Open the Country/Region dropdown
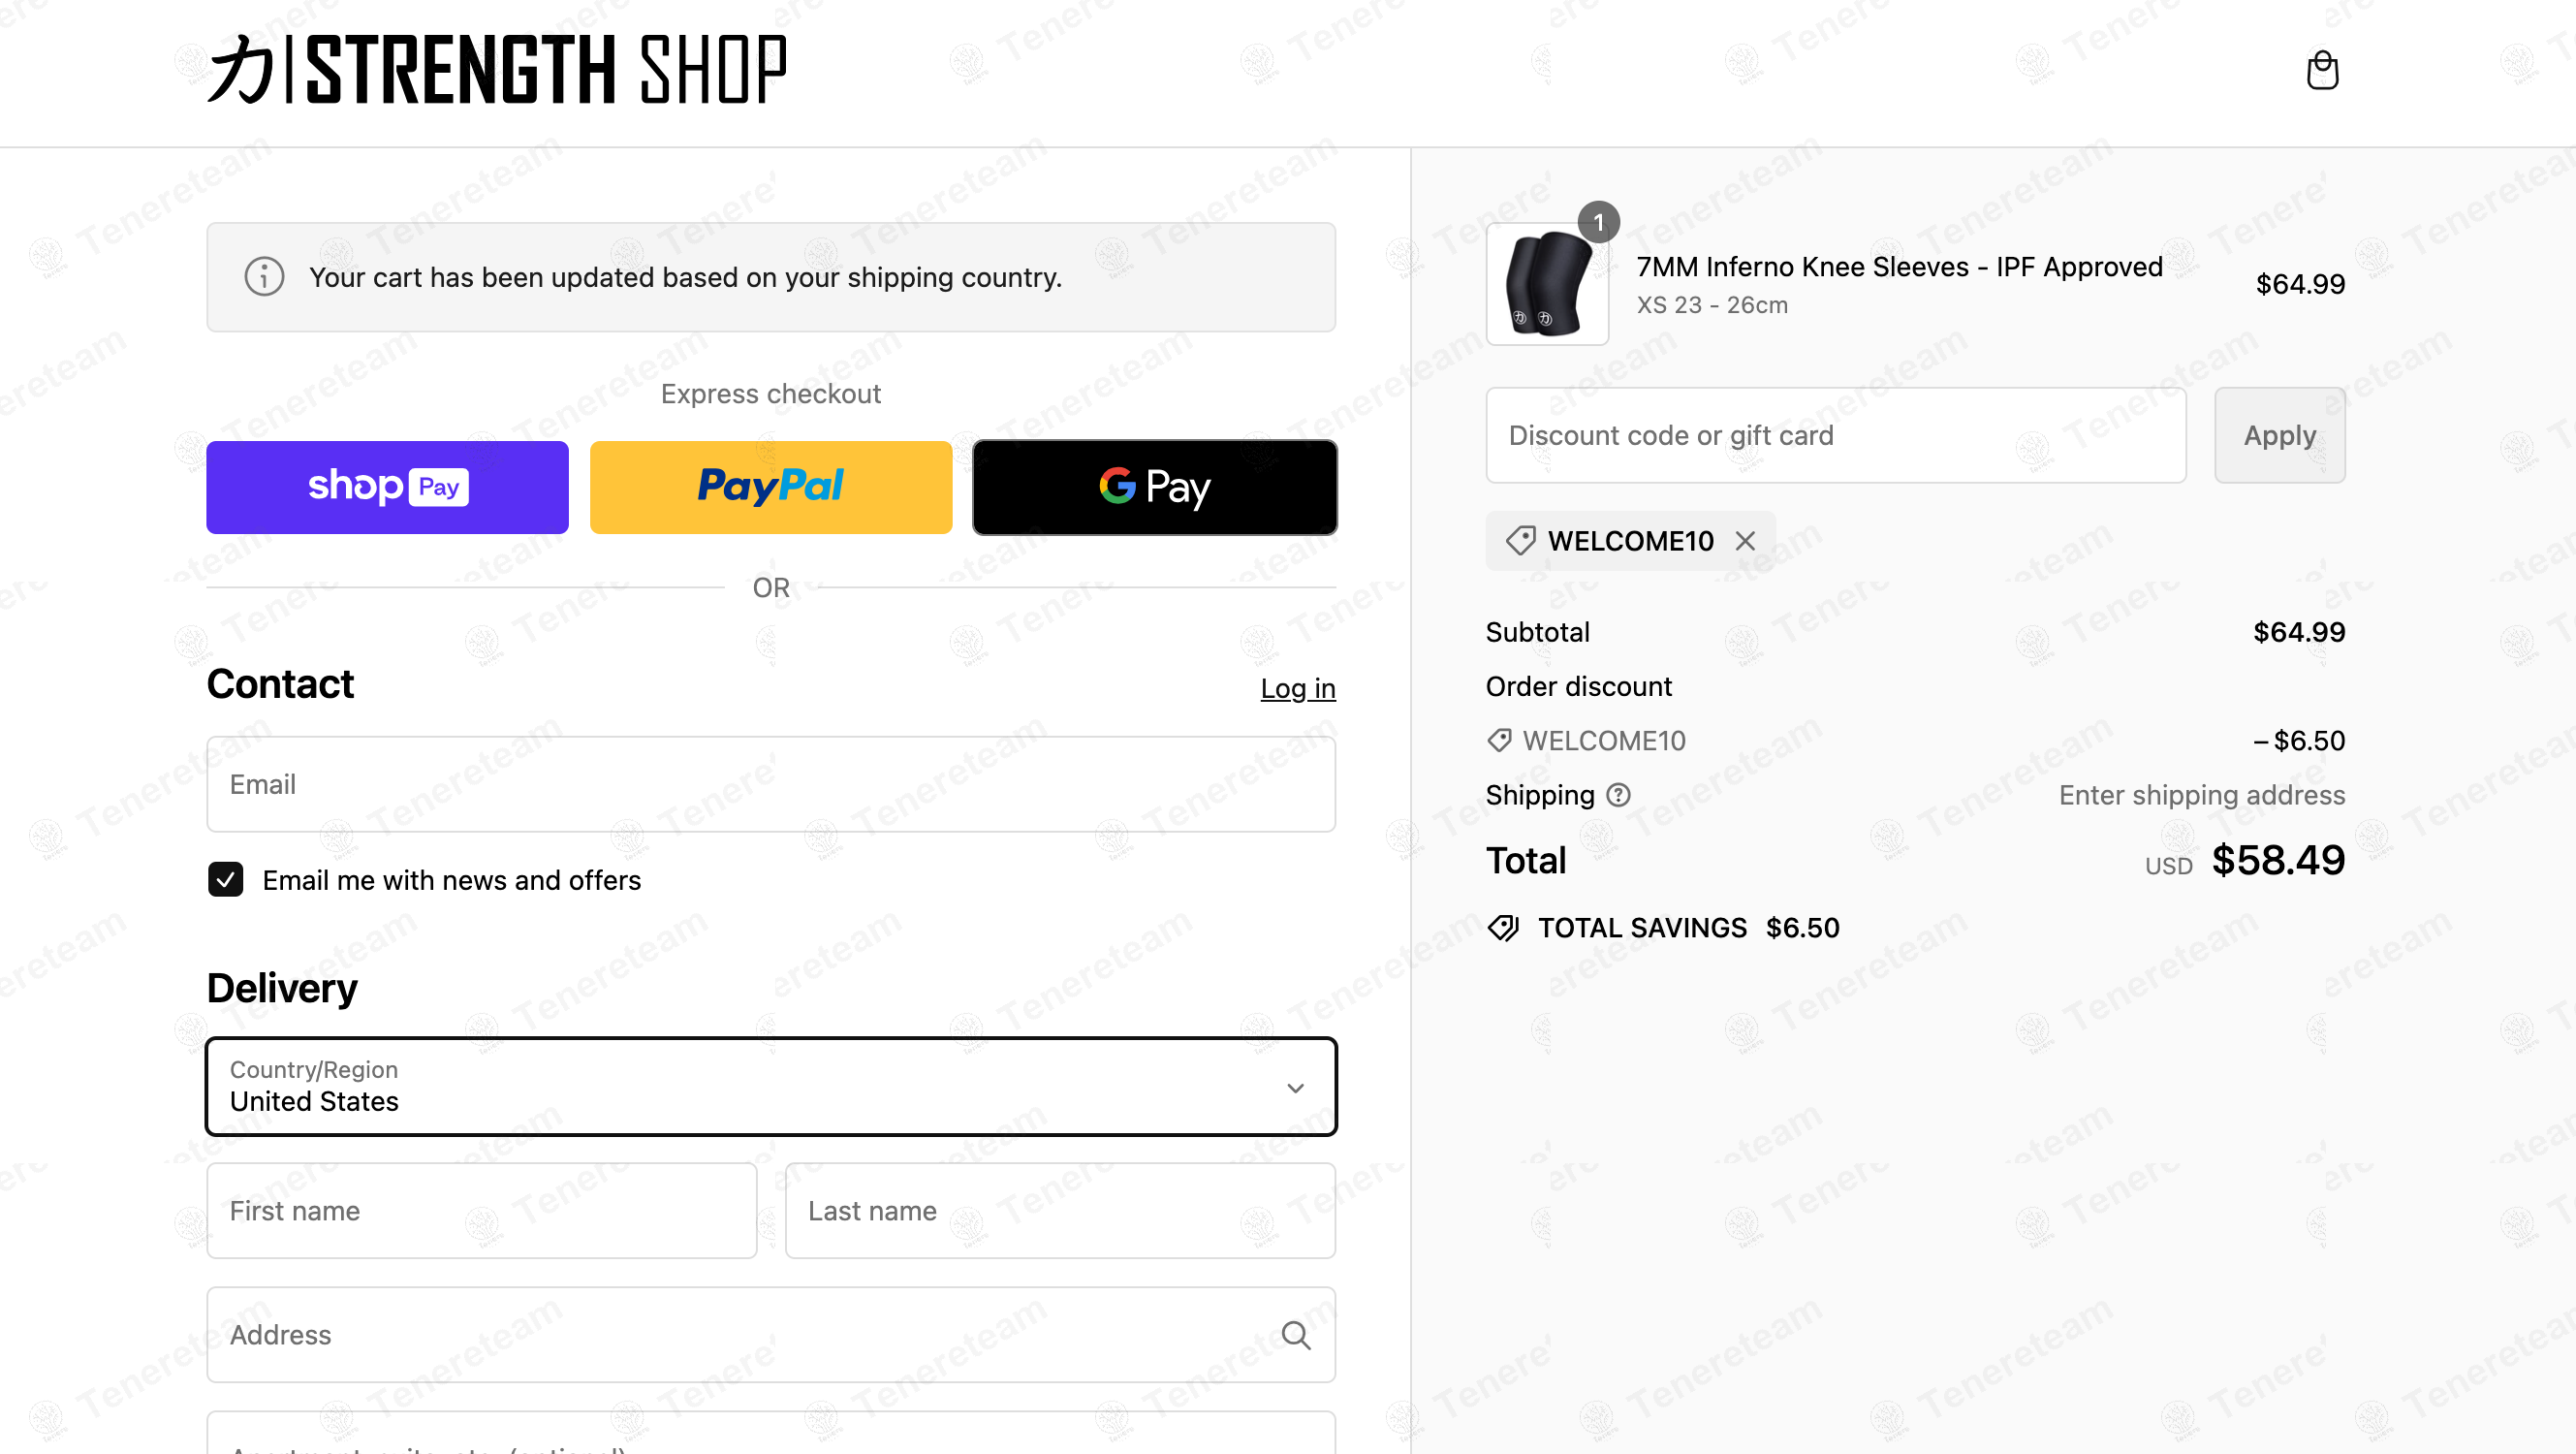 click(771, 1087)
